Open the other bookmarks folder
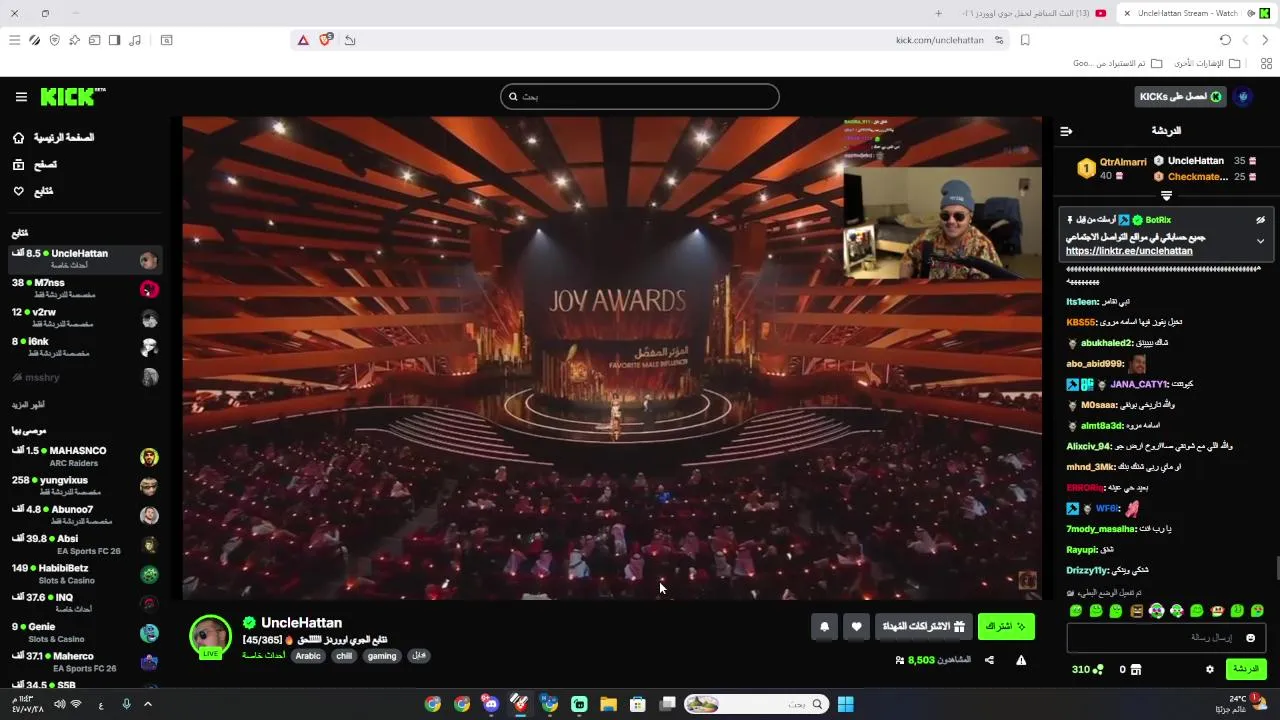1280x720 pixels. click(x=1208, y=63)
